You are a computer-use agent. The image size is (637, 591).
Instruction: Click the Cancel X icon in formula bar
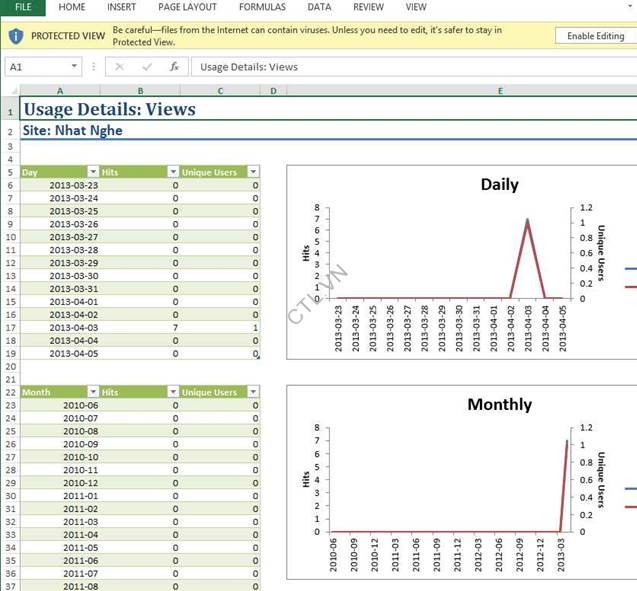[120, 67]
